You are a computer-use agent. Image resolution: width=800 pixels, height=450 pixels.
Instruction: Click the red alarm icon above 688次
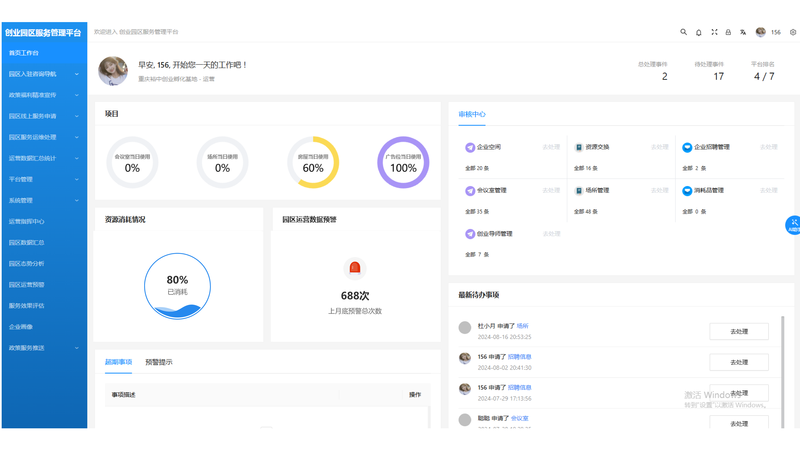355,268
